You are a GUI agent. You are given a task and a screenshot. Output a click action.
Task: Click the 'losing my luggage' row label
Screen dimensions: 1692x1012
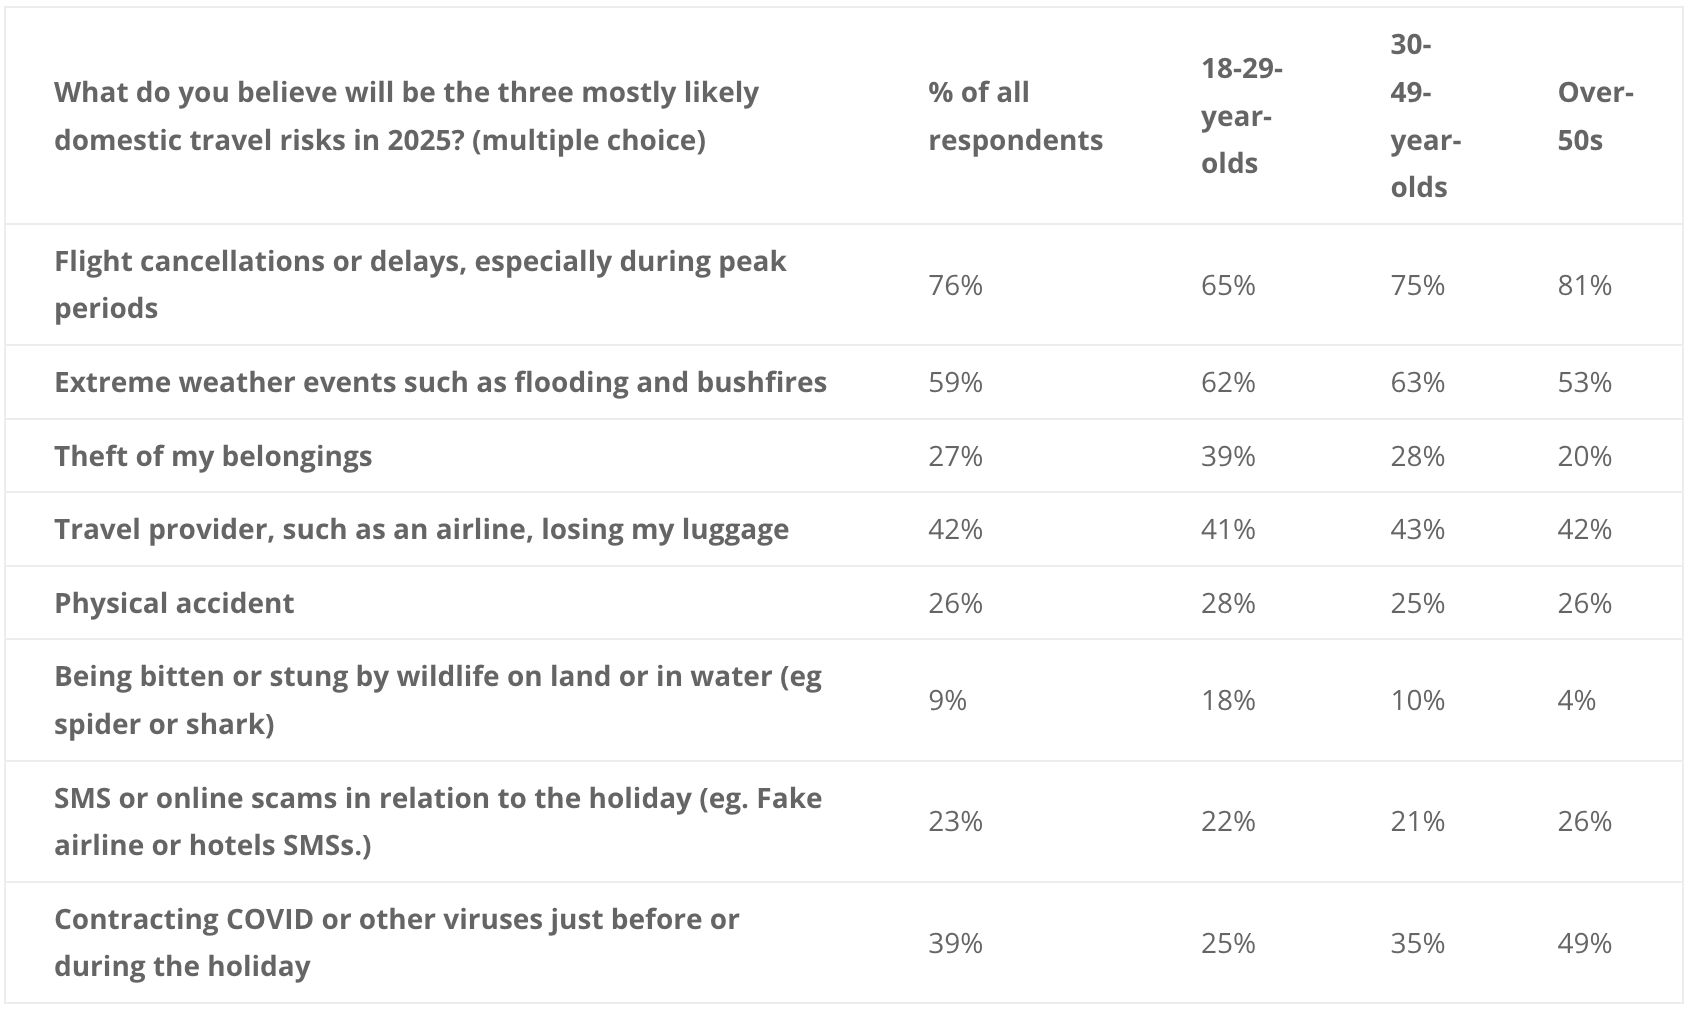pyautogui.click(x=421, y=529)
